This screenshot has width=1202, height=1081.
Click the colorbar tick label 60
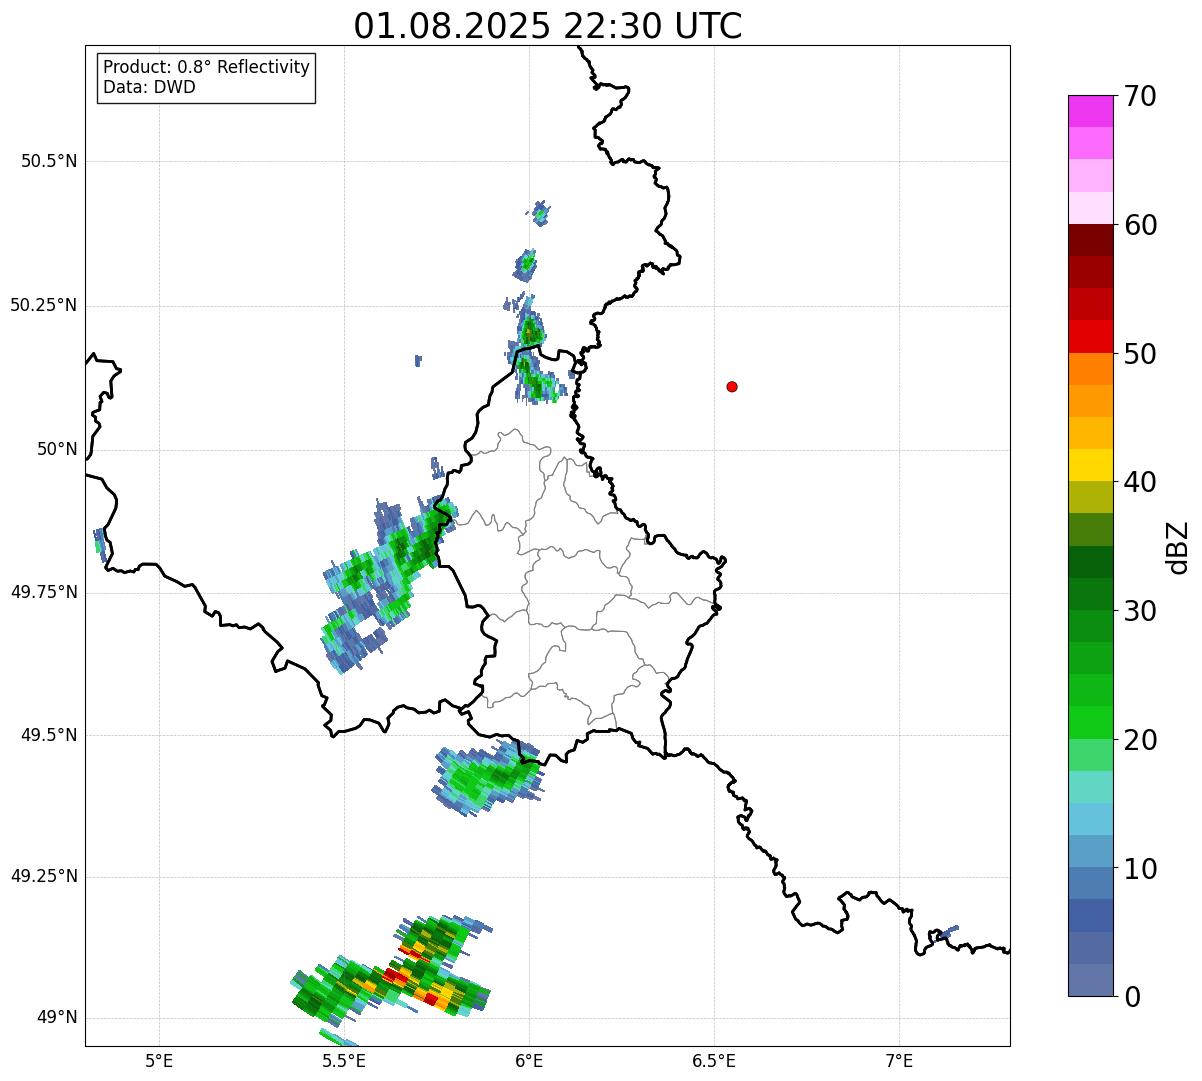tap(1140, 225)
